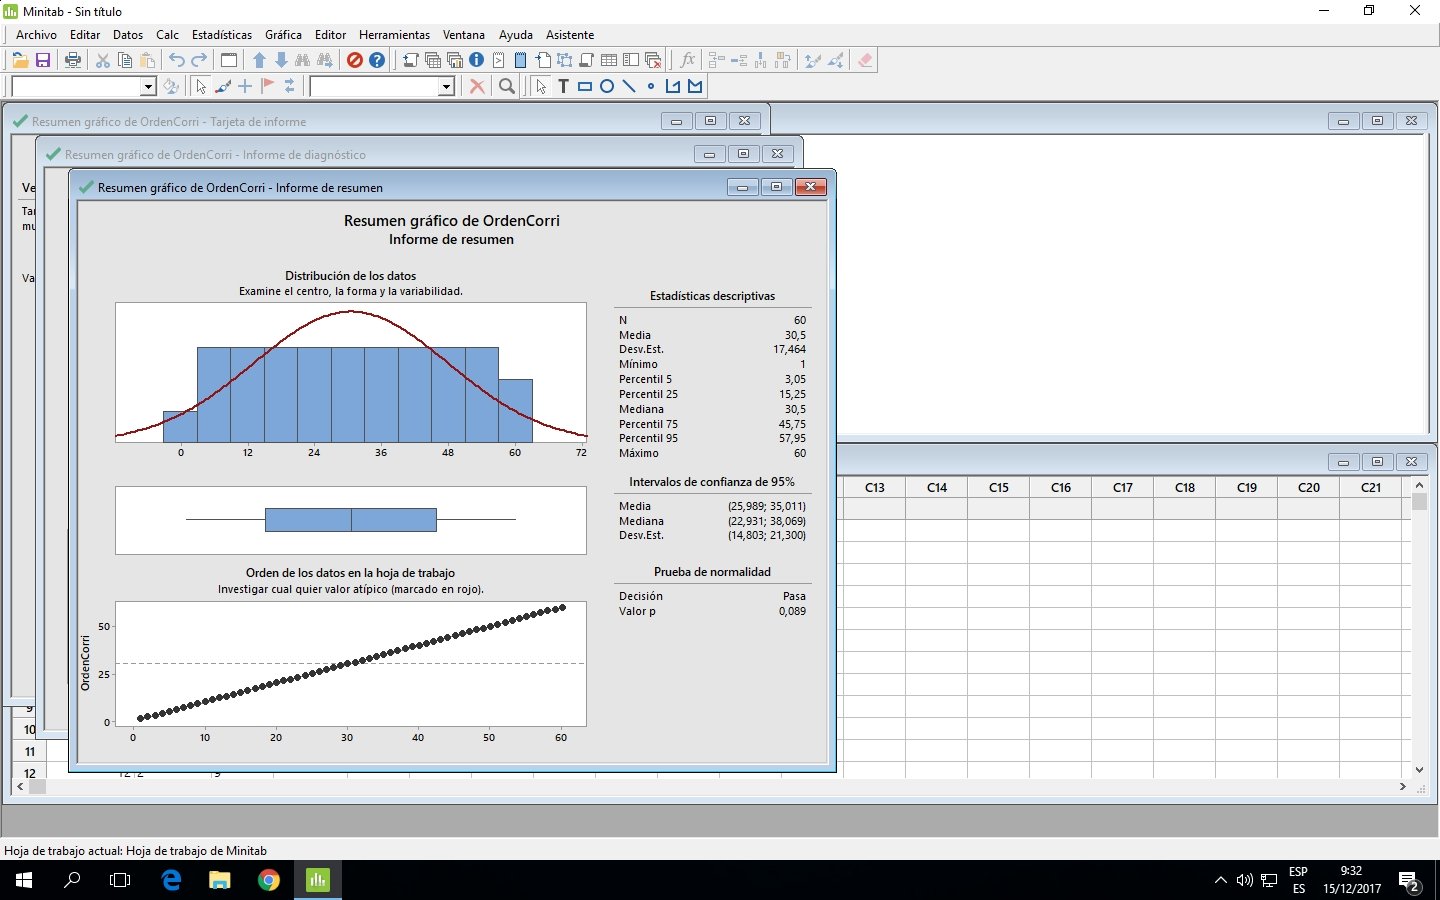Image resolution: width=1440 pixels, height=900 pixels.
Task: Cut the selection with the scissors icon
Action: tap(103, 61)
